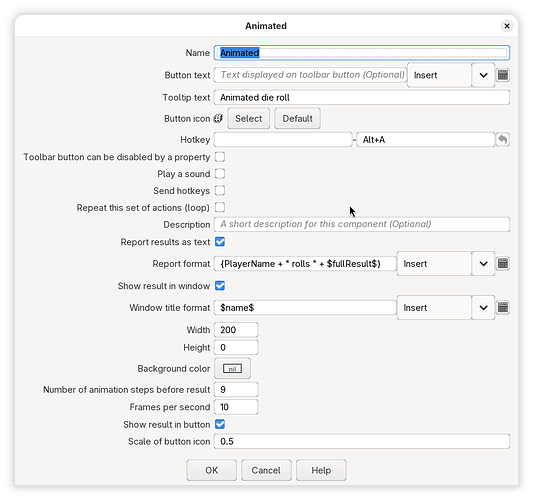Click the Width field showing 200
Image resolution: width=533 pixels, height=500 pixels.
point(236,330)
